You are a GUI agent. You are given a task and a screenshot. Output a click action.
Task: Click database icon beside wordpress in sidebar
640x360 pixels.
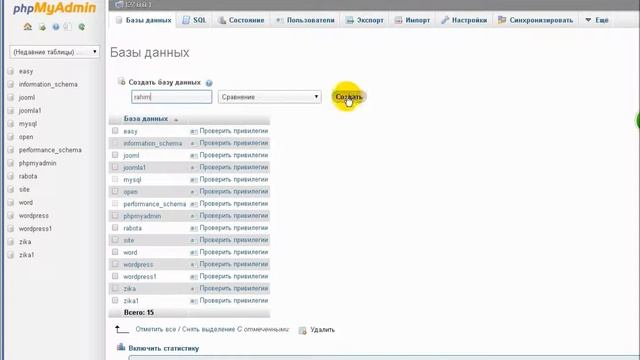pyautogui.click(x=11, y=216)
